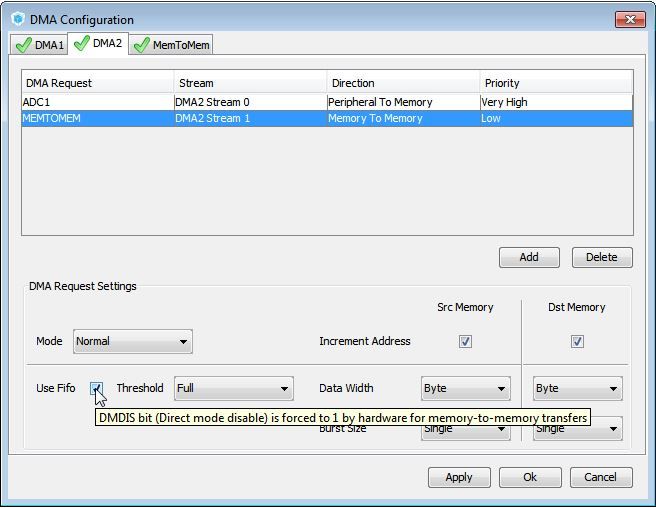Confirm with the Ok button
Image resolution: width=656 pixels, height=508 pixels.
tap(530, 477)
